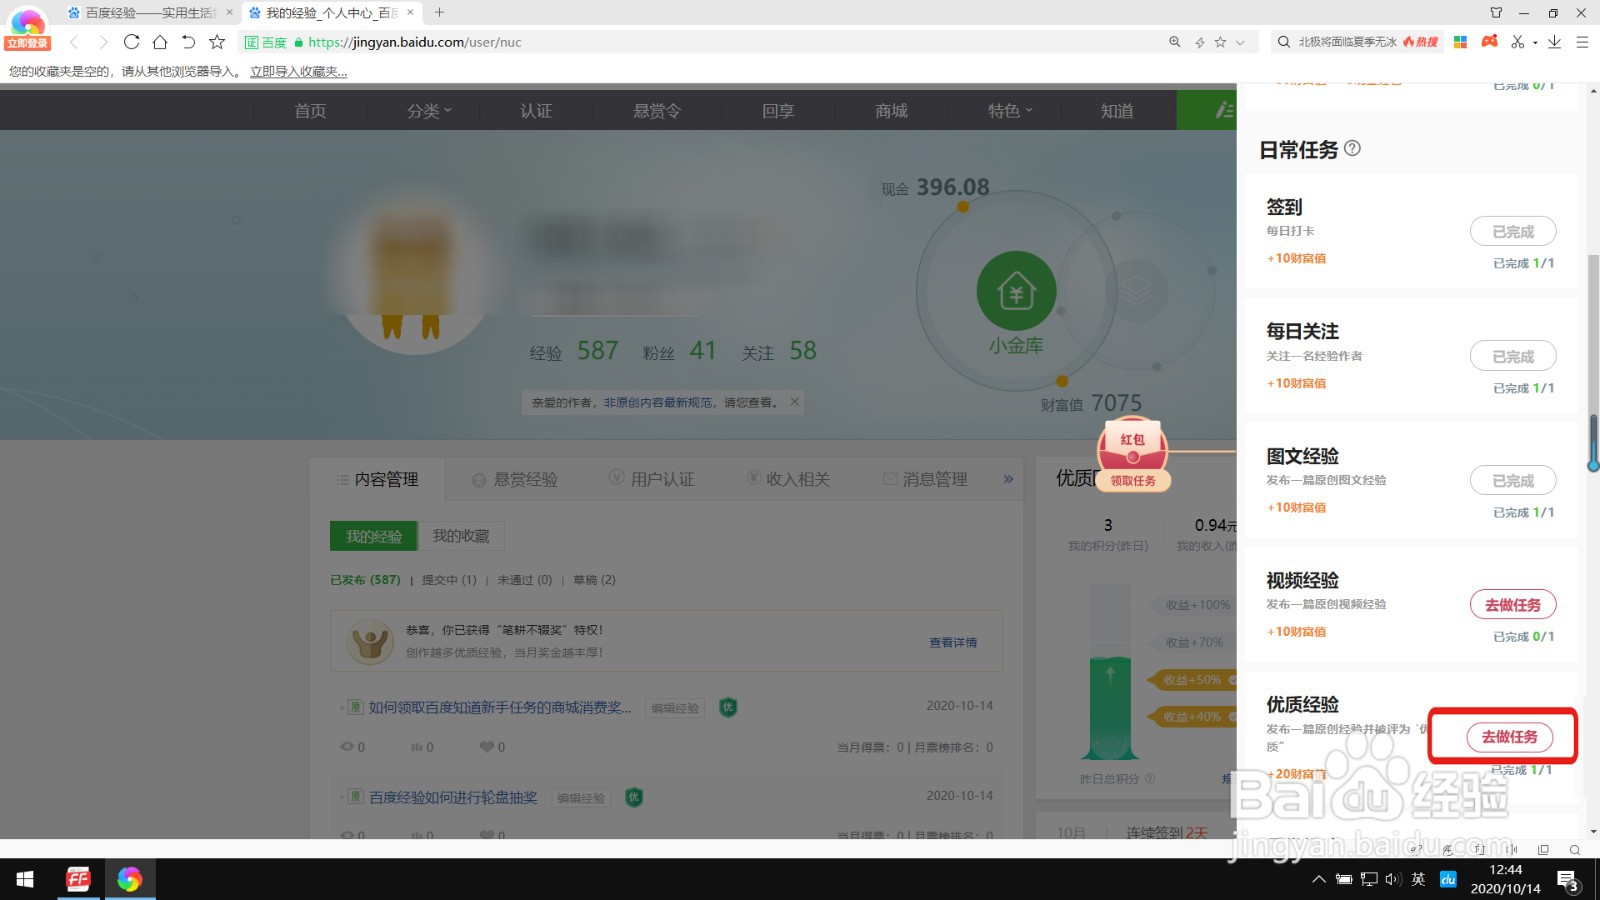The image size is (1600, 900).
Task: Show hidden system tray icons chevron
Action: (1319, 879)
